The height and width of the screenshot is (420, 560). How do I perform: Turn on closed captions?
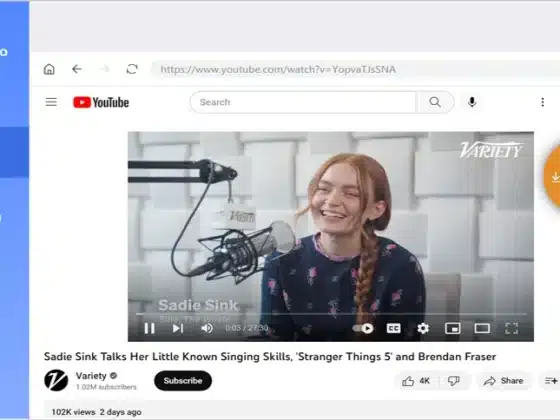pyautogui.click(x=393, y=328)
